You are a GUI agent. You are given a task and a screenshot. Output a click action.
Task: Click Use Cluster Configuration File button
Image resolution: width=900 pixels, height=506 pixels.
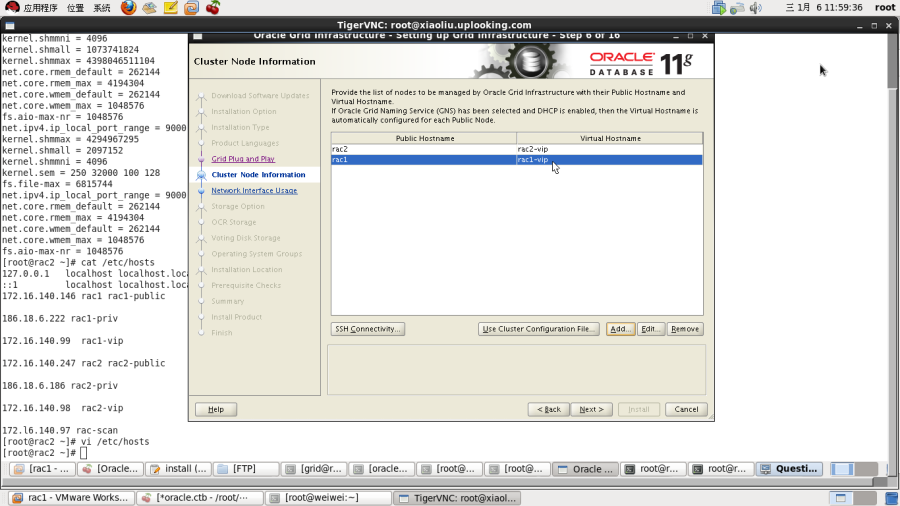click(x=538, y=329)
